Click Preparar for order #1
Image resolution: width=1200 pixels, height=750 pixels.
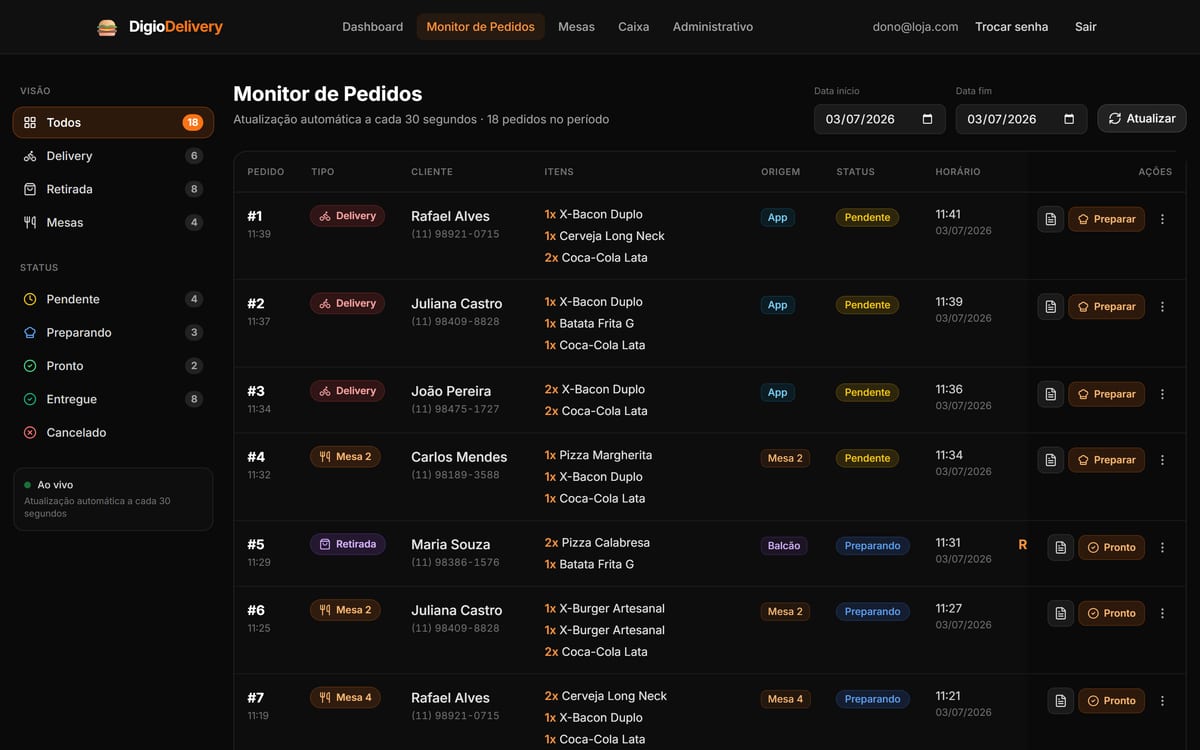(1106, 219)
